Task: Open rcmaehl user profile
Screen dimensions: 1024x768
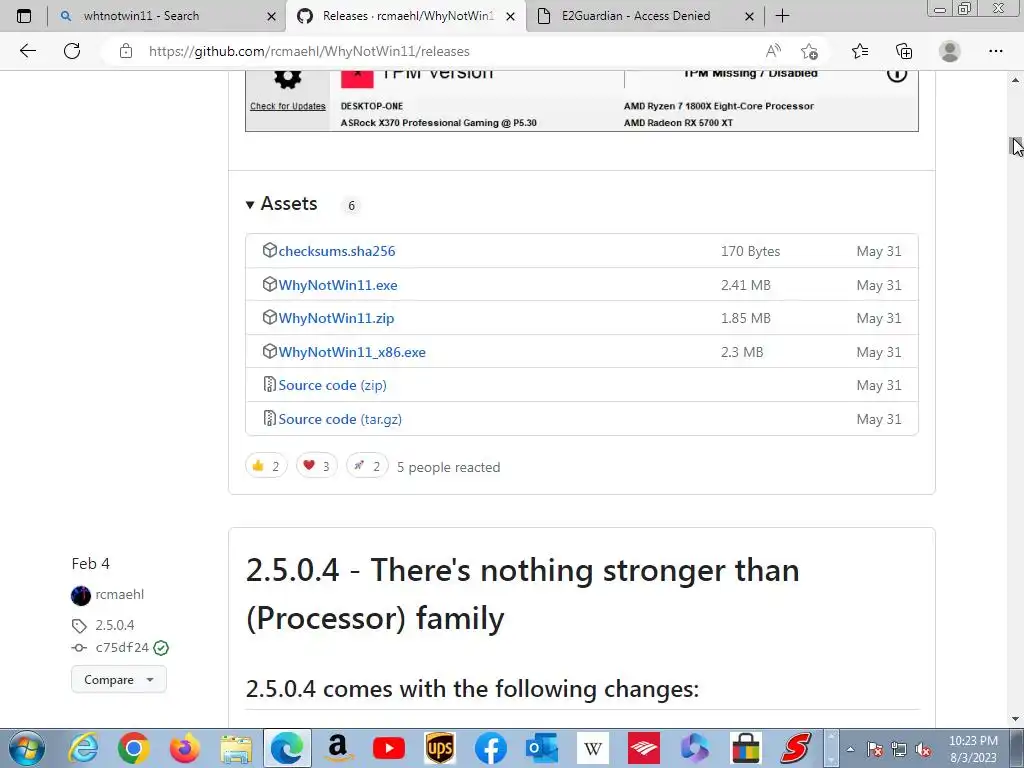Action: click(x=120, y=594)
